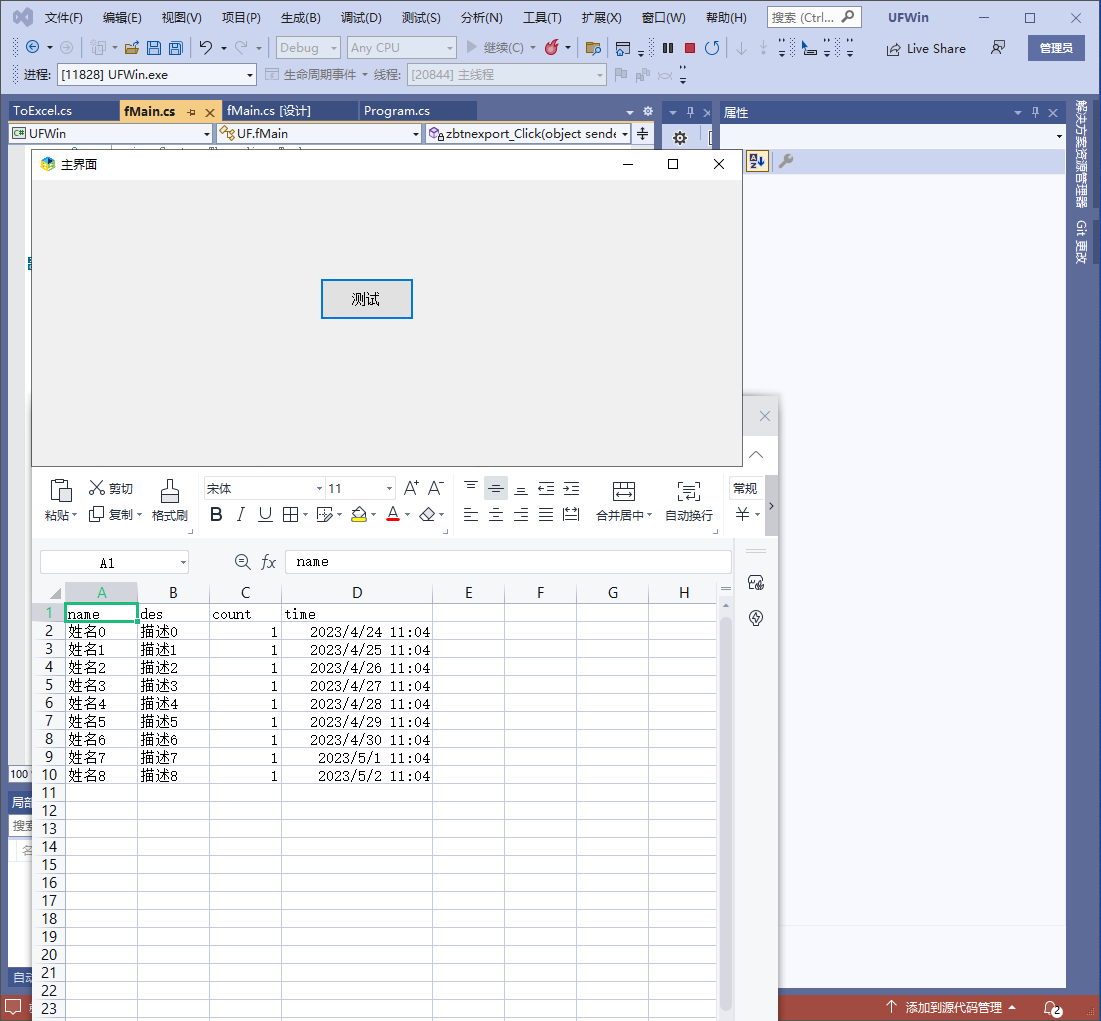
Task: Click the center horizontally icon
Action: point(496,515)
